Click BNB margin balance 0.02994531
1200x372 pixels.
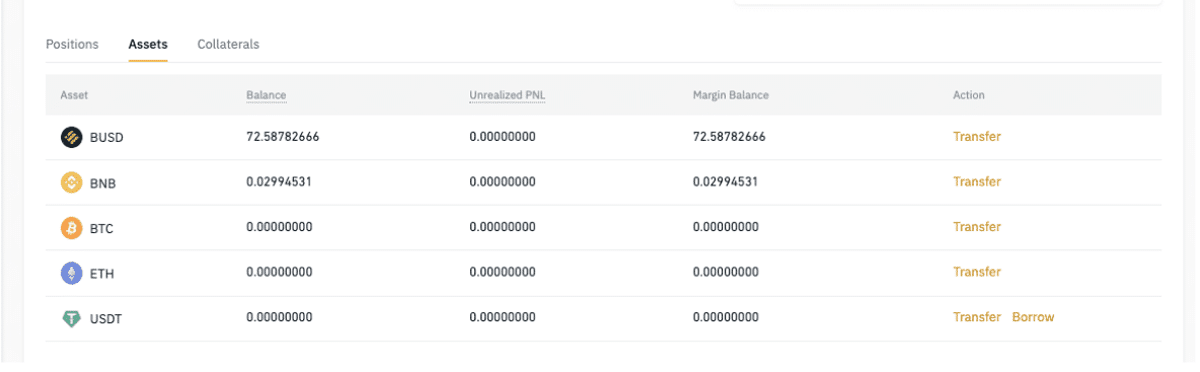click(726, 182)
